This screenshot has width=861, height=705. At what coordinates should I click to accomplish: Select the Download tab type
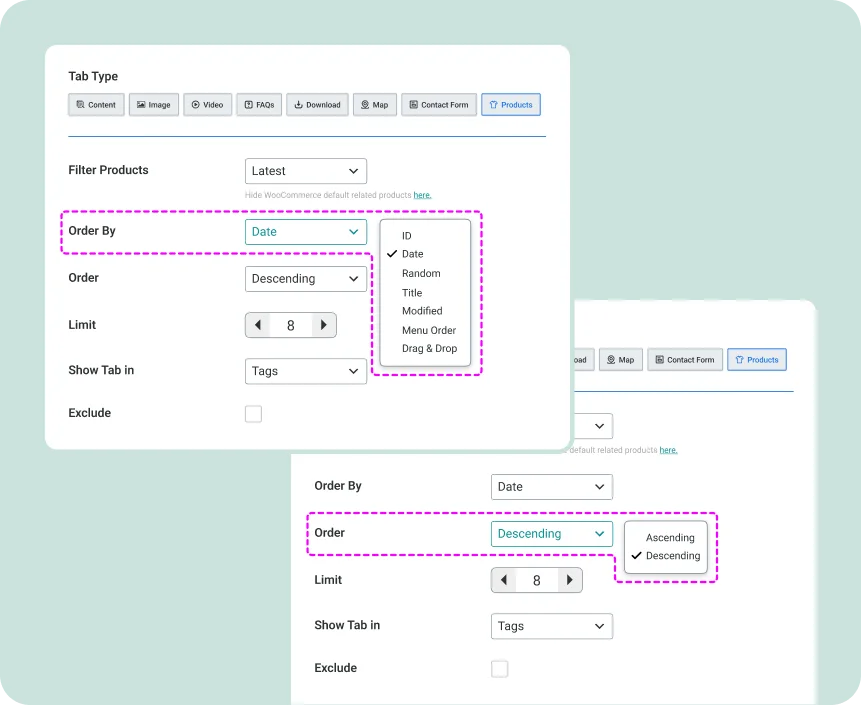[317, 105]
